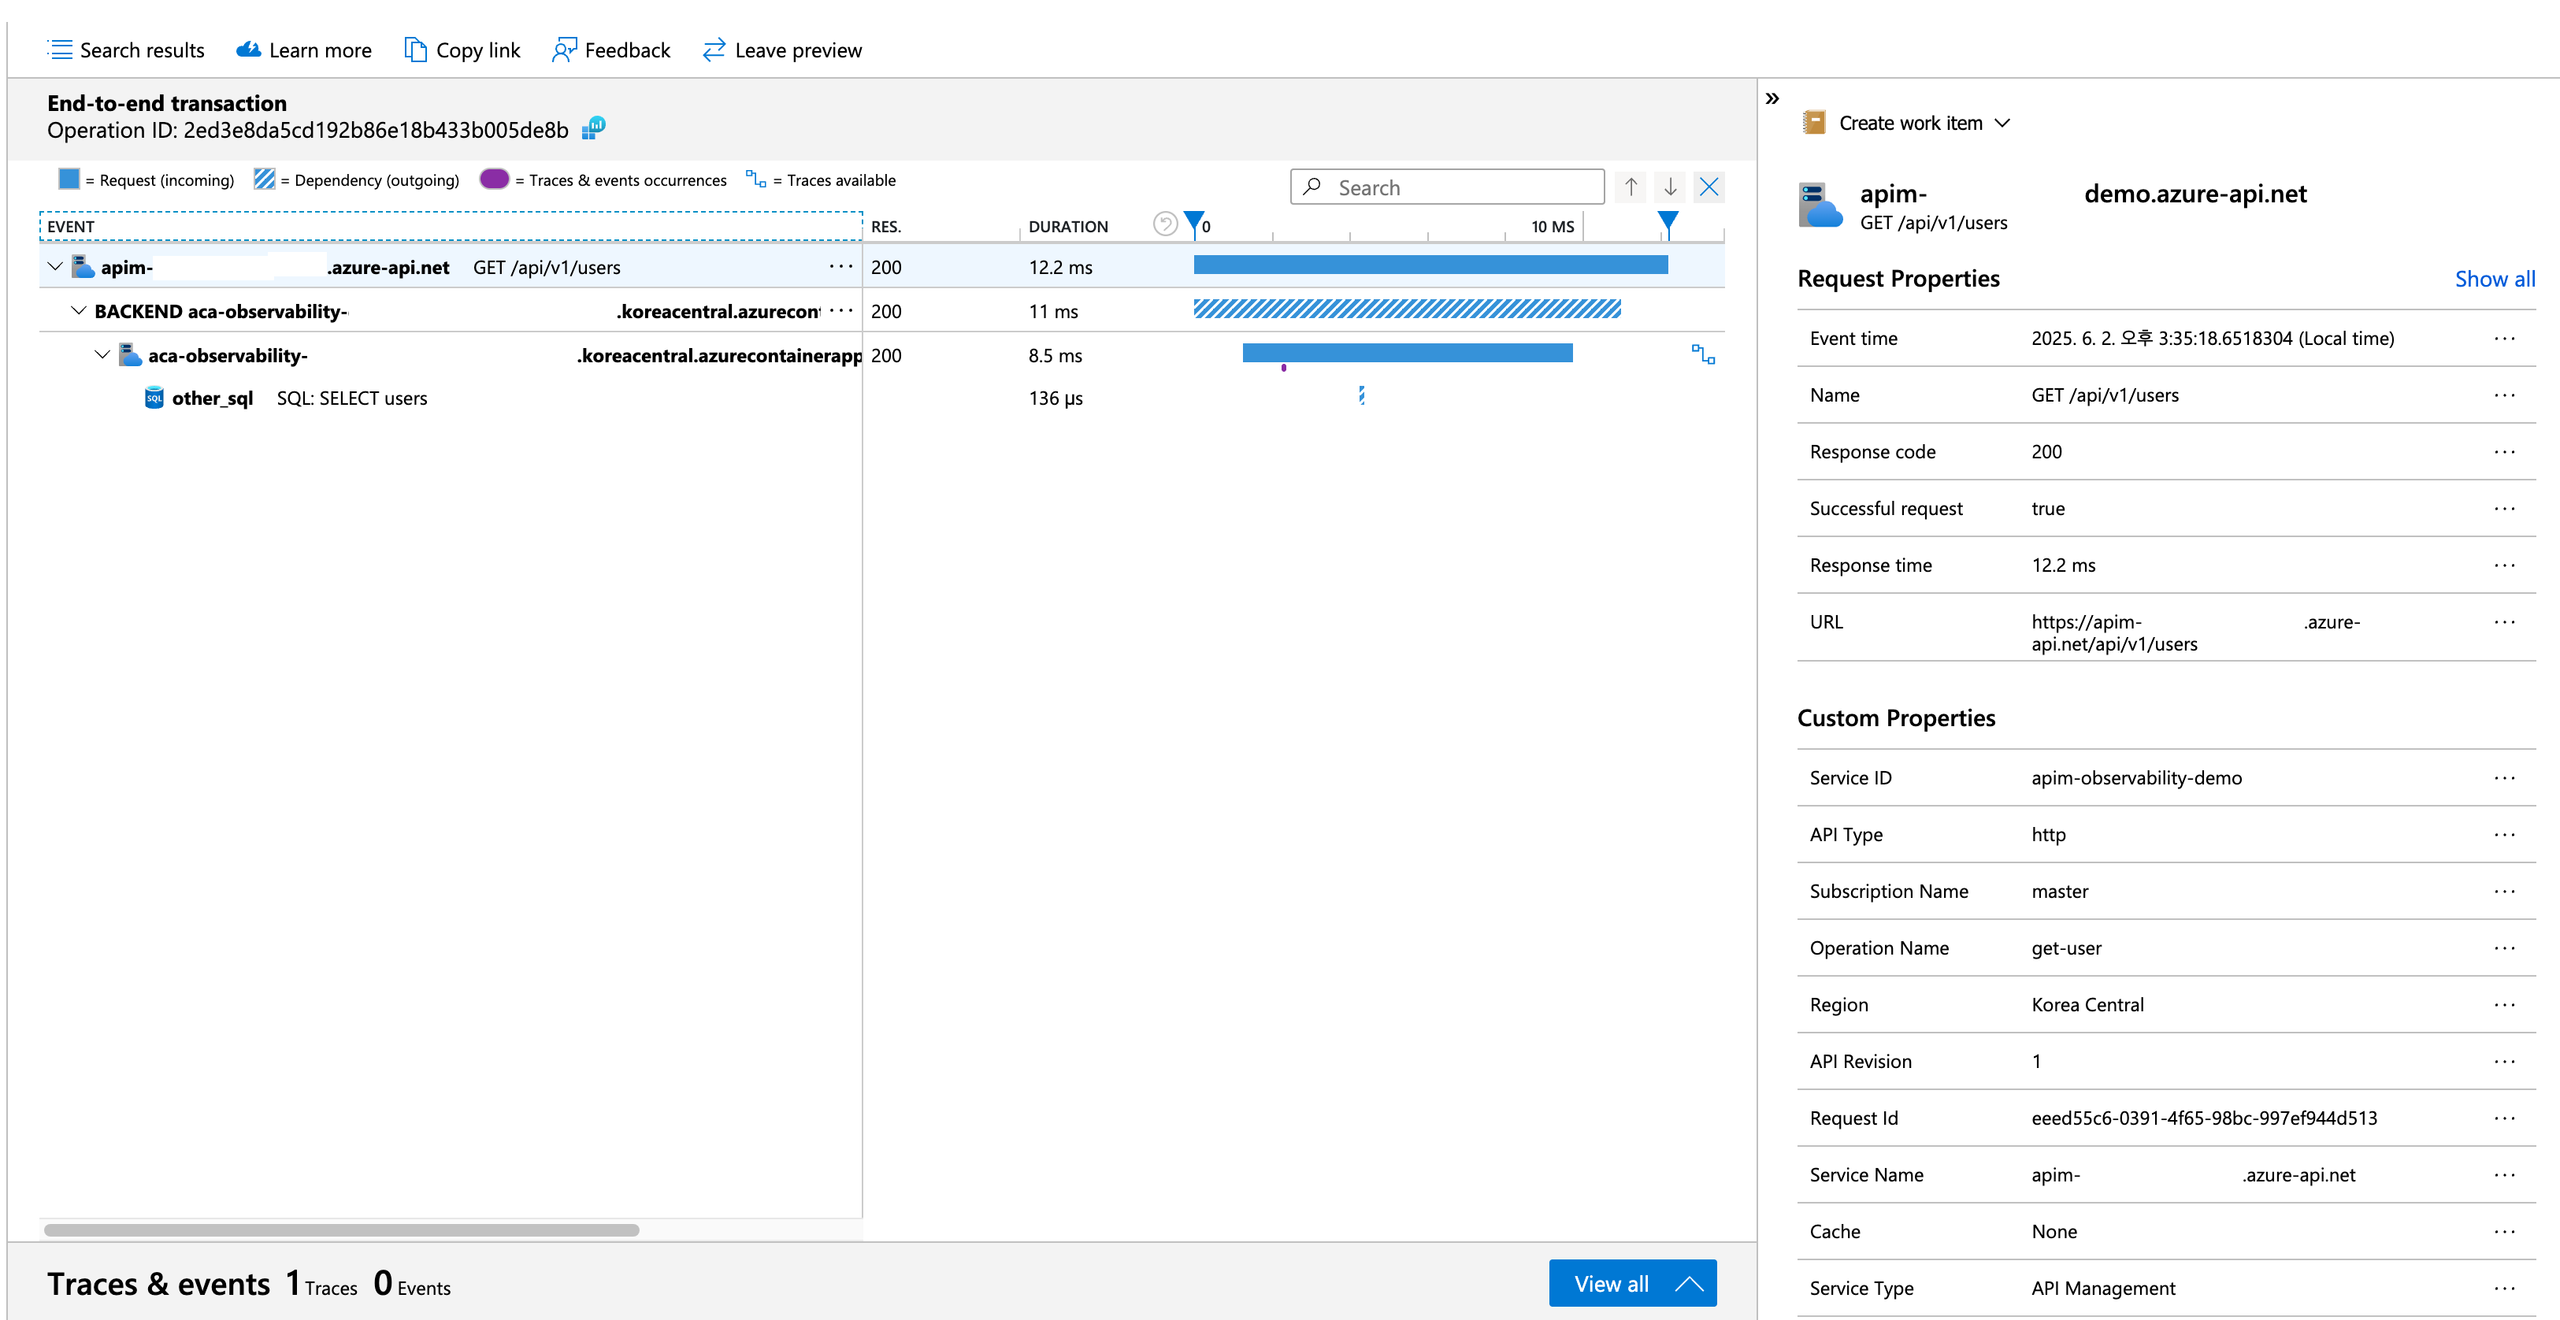Viewport: 2560px width, 1320px height.
Task: Open ellipsis for Region property
Action: pyautogui.click(x=2504, y=1005)
